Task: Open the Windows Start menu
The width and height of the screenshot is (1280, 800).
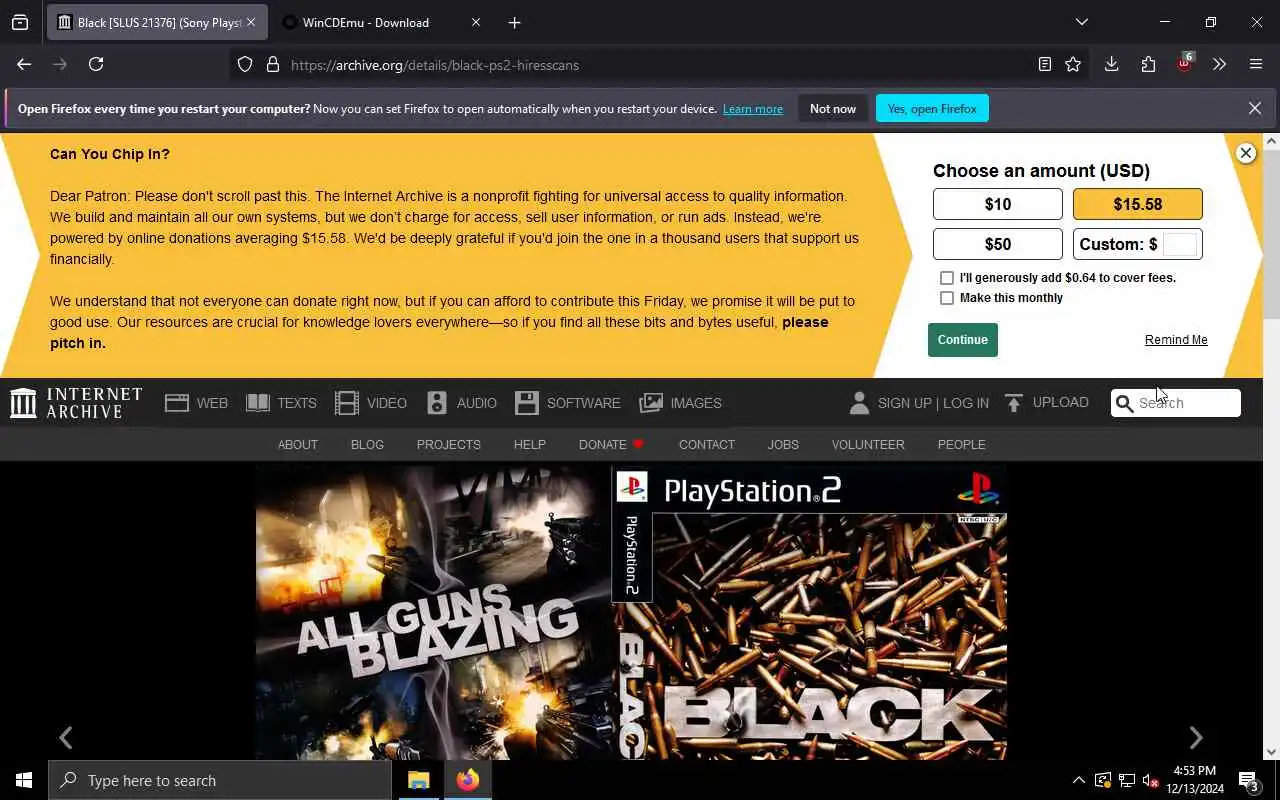Action: pos(24,780)
